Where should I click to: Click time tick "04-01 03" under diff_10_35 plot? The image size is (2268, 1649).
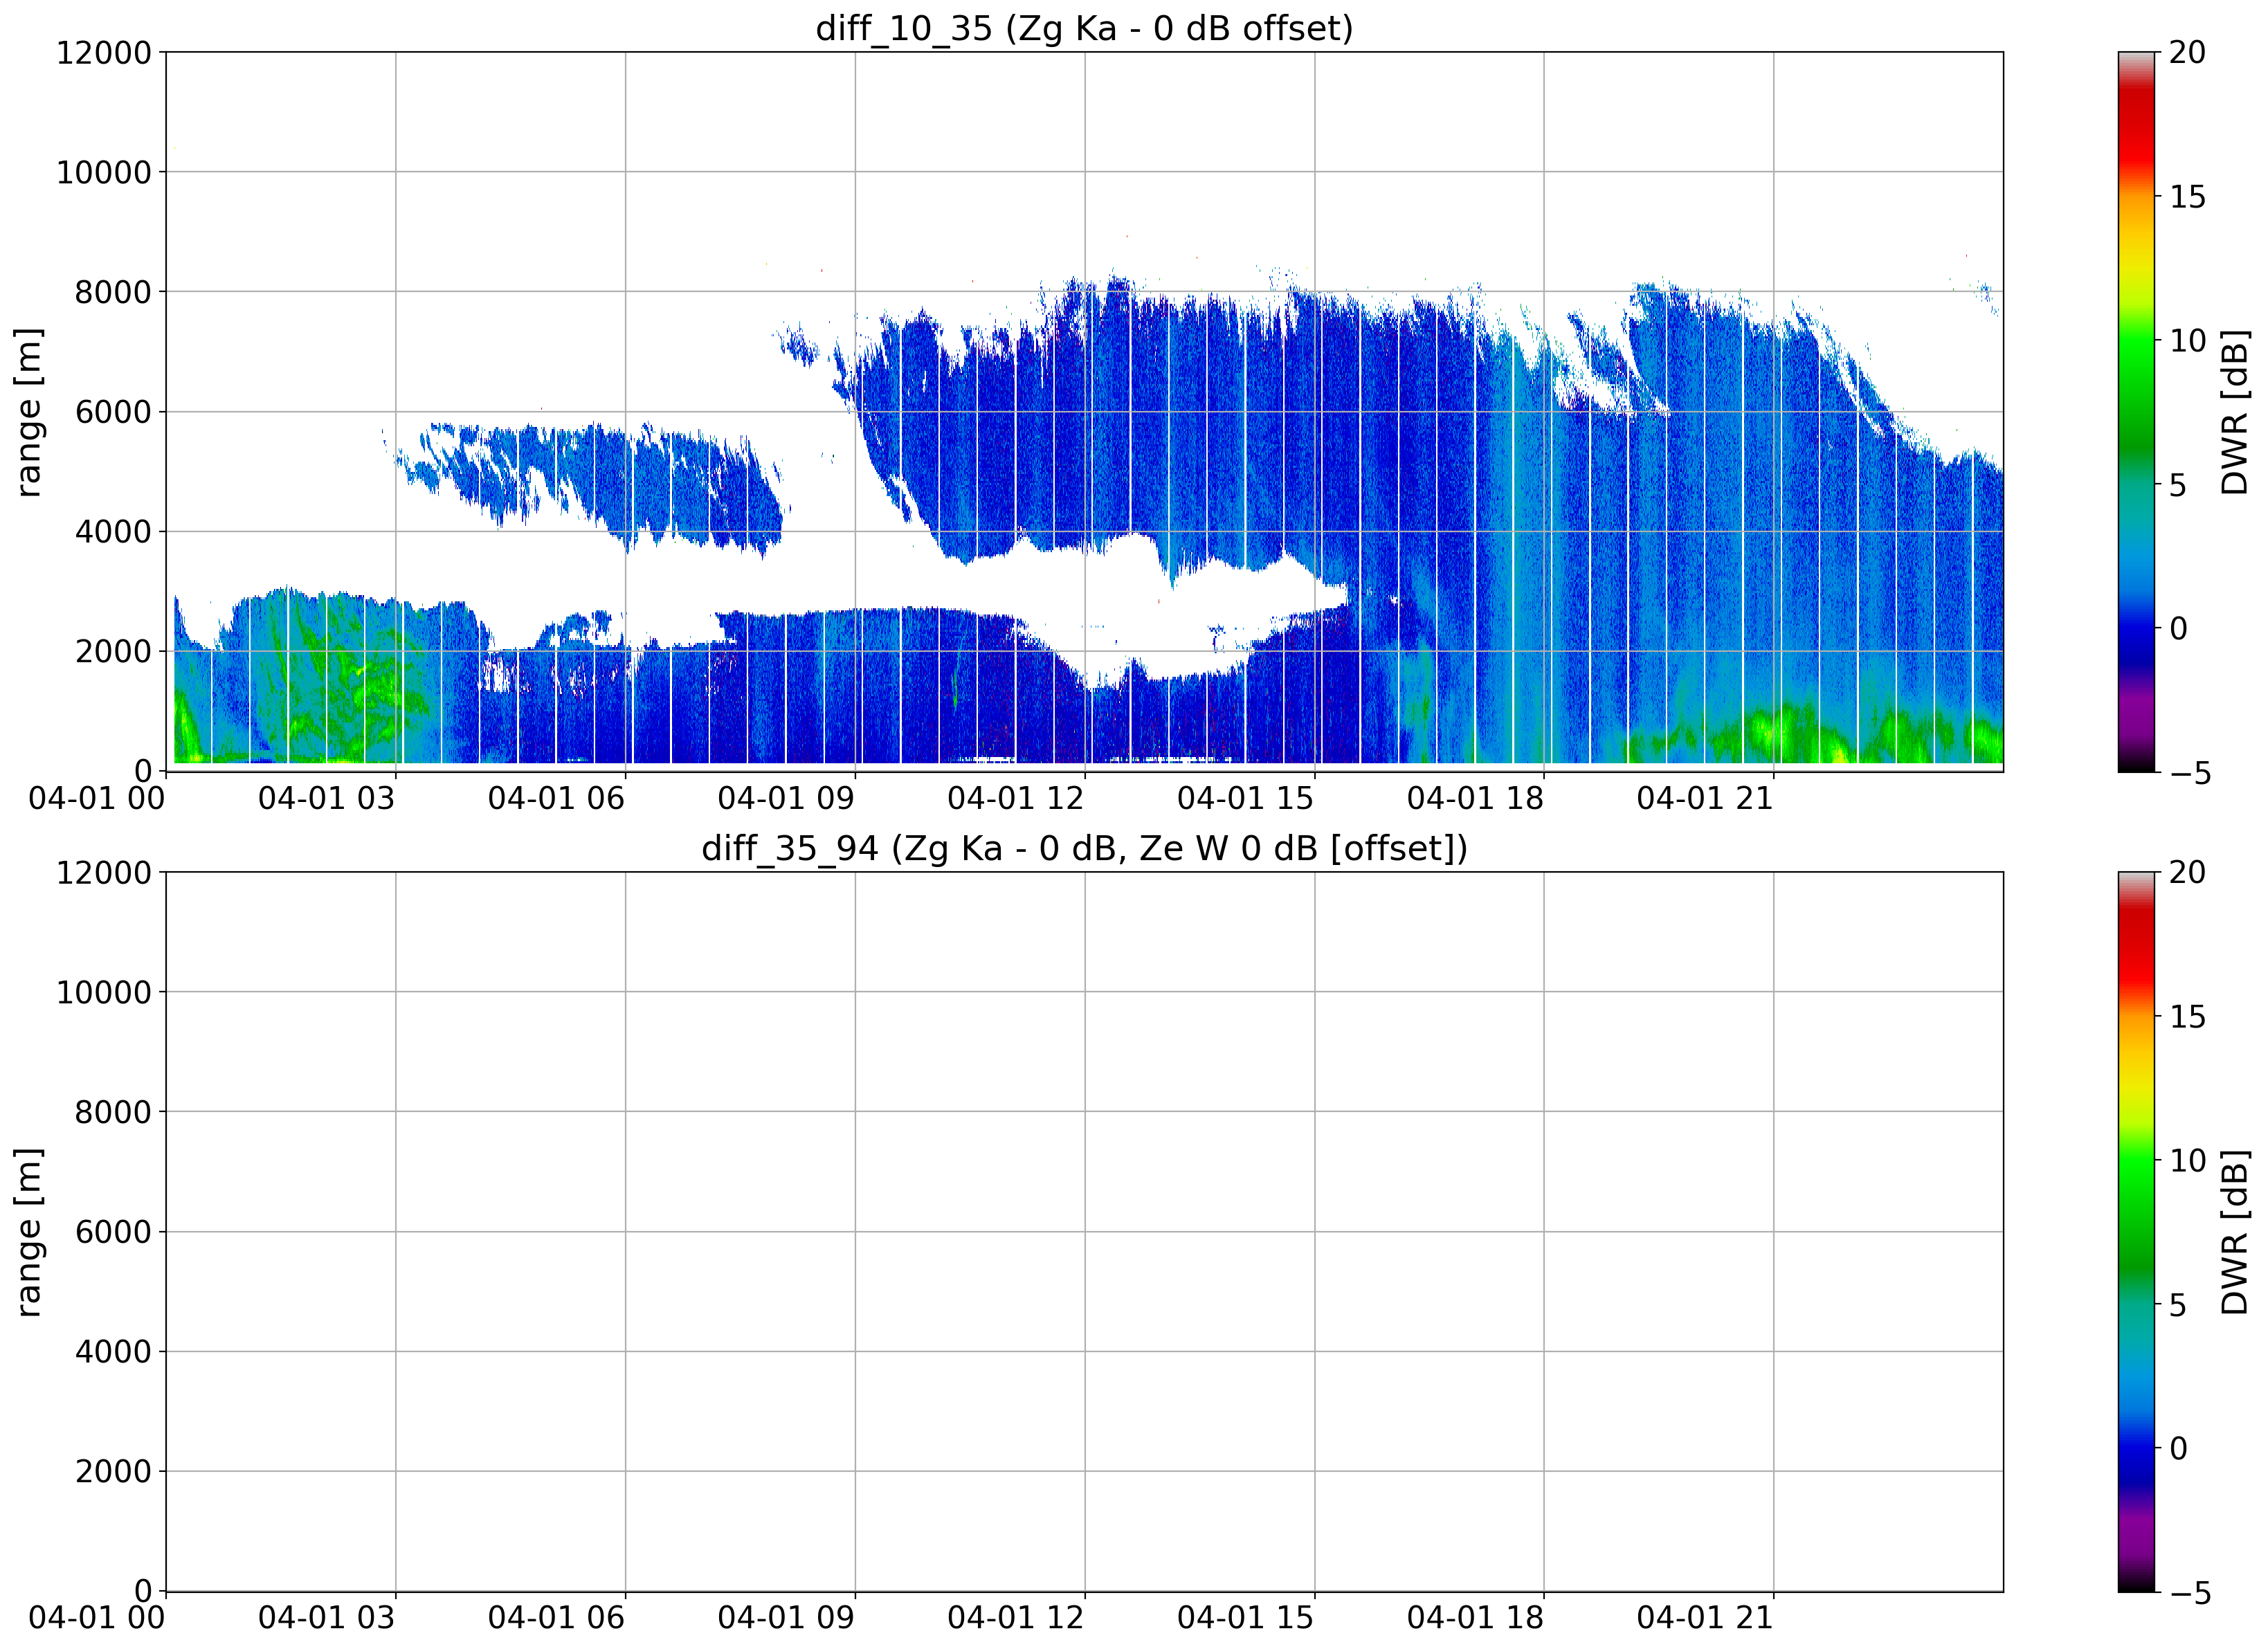(x=327, y=798)
